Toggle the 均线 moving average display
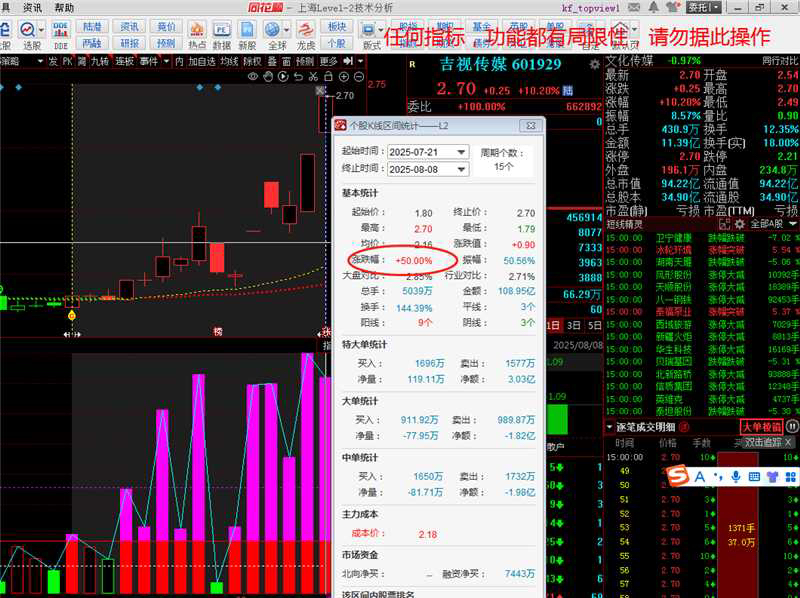The image size is (800, 598). click(230, 61)
